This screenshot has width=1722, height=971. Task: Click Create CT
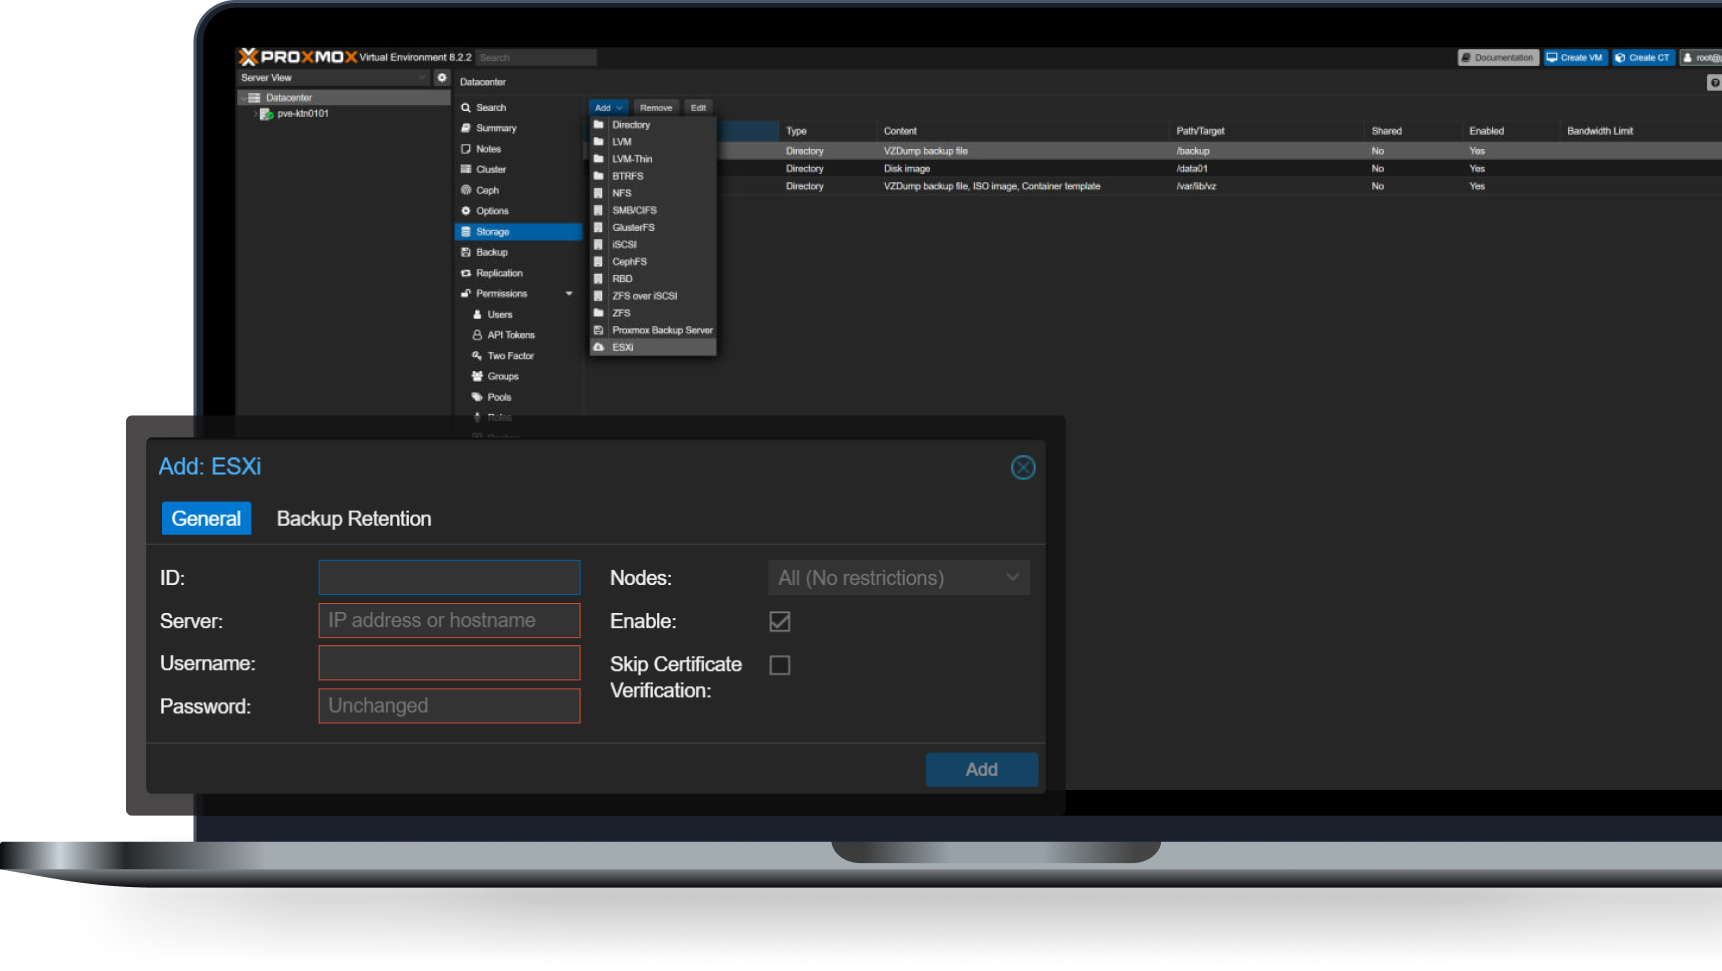point(1643,58)
